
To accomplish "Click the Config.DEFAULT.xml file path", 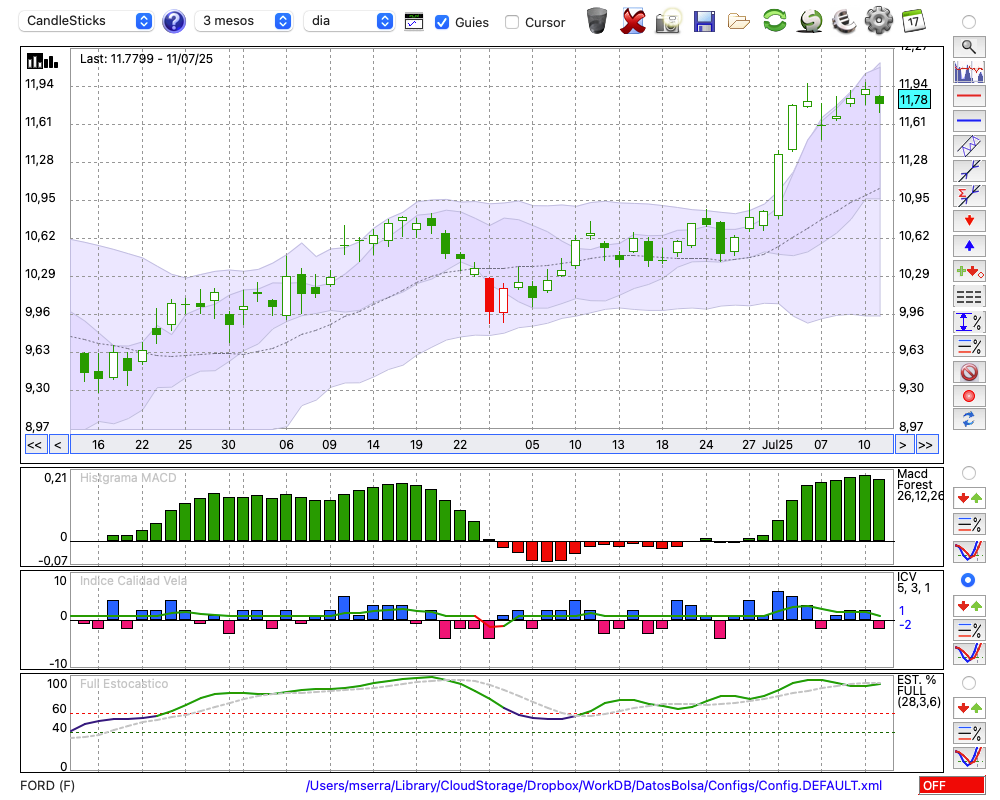I will tap(594, 785).
